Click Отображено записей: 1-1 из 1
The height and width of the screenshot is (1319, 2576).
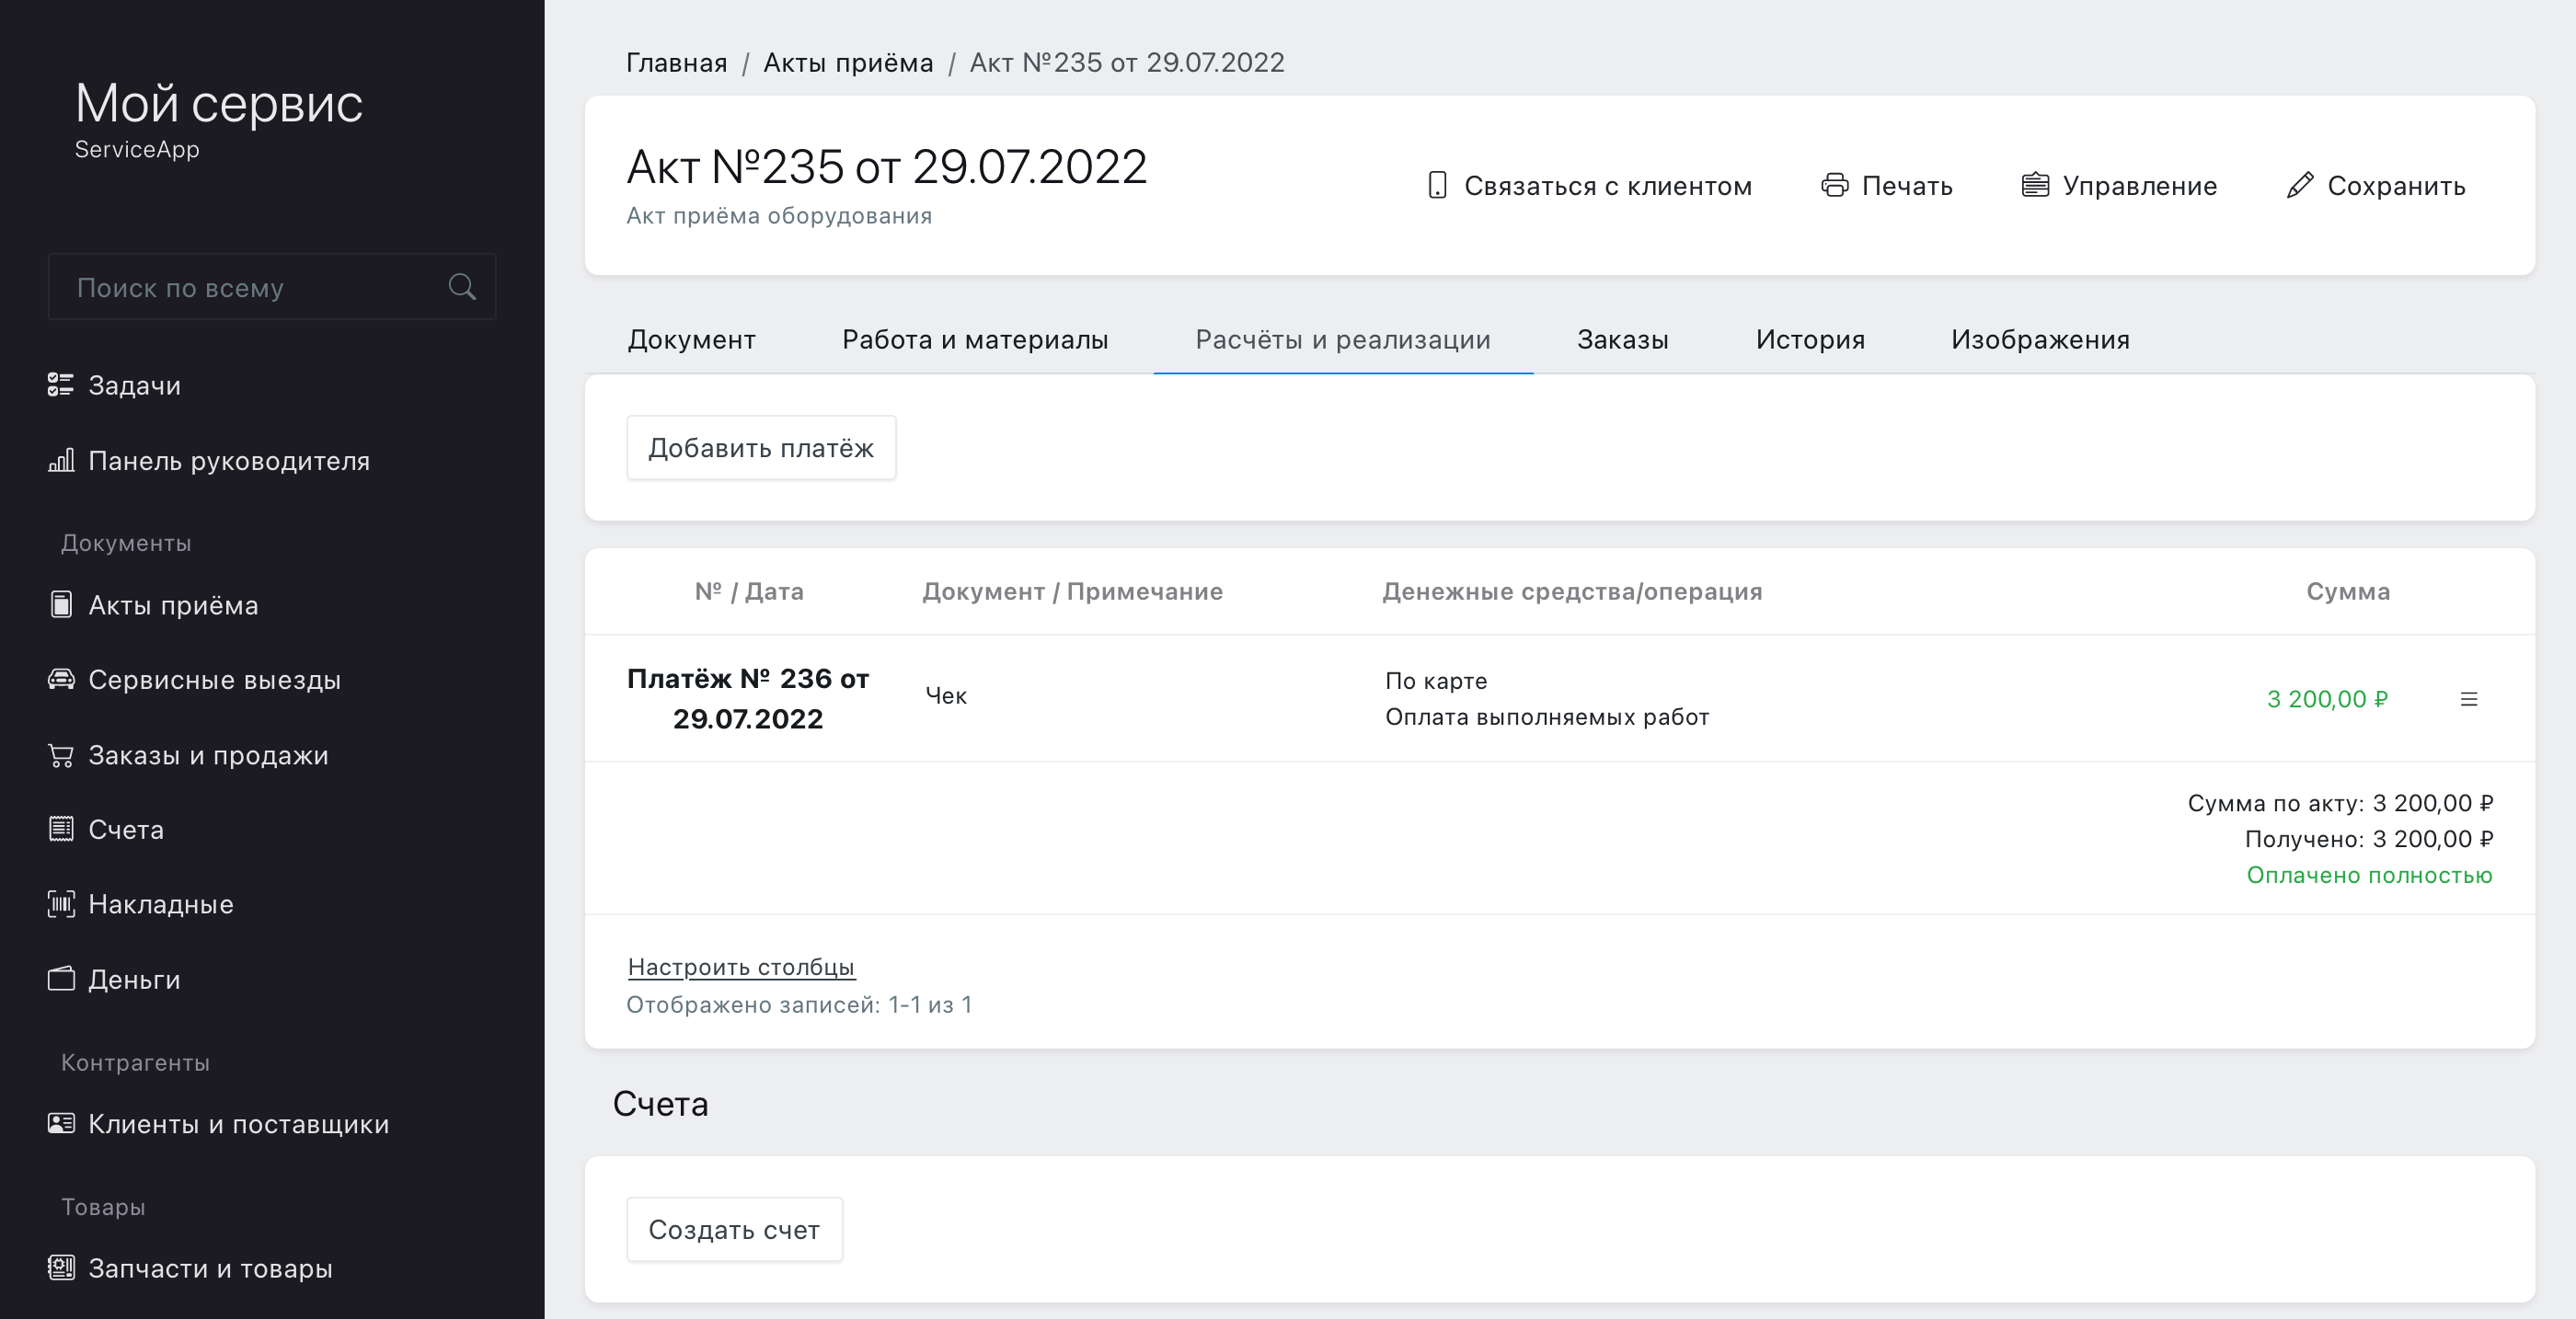point(799,1004)
